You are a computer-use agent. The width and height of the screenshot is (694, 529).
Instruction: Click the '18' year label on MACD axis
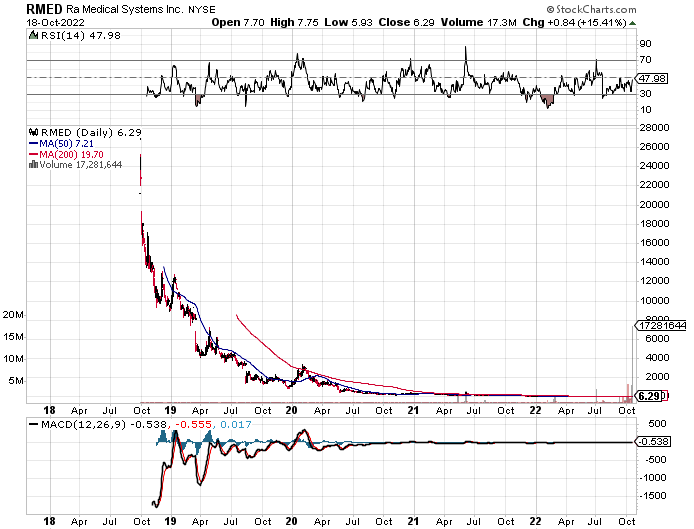click(49, 521)
